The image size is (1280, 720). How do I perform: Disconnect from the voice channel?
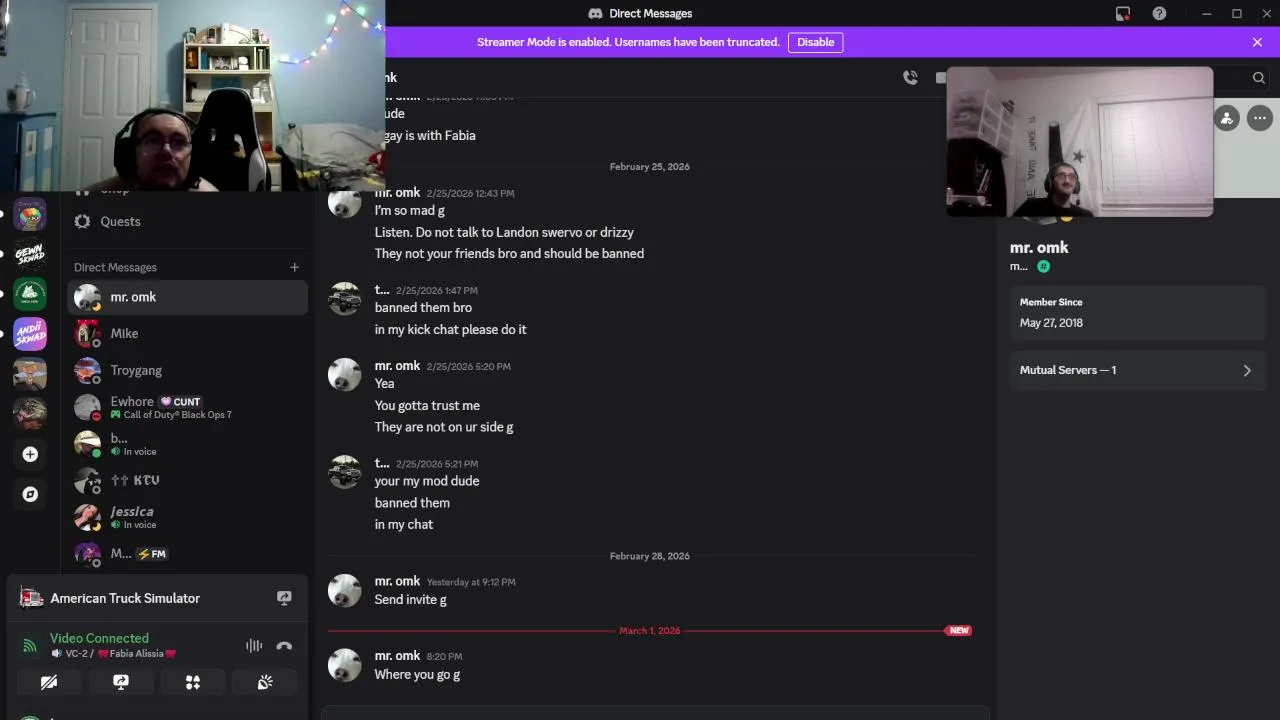[x=284, y=646]
